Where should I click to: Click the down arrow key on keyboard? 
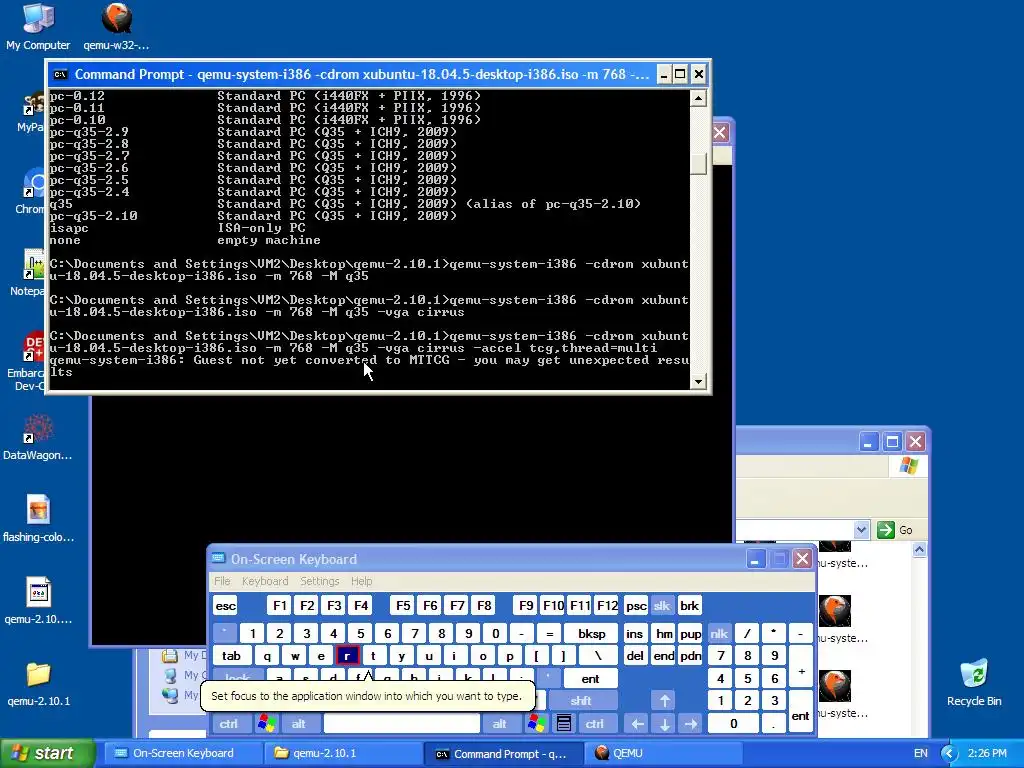(664, 724)
